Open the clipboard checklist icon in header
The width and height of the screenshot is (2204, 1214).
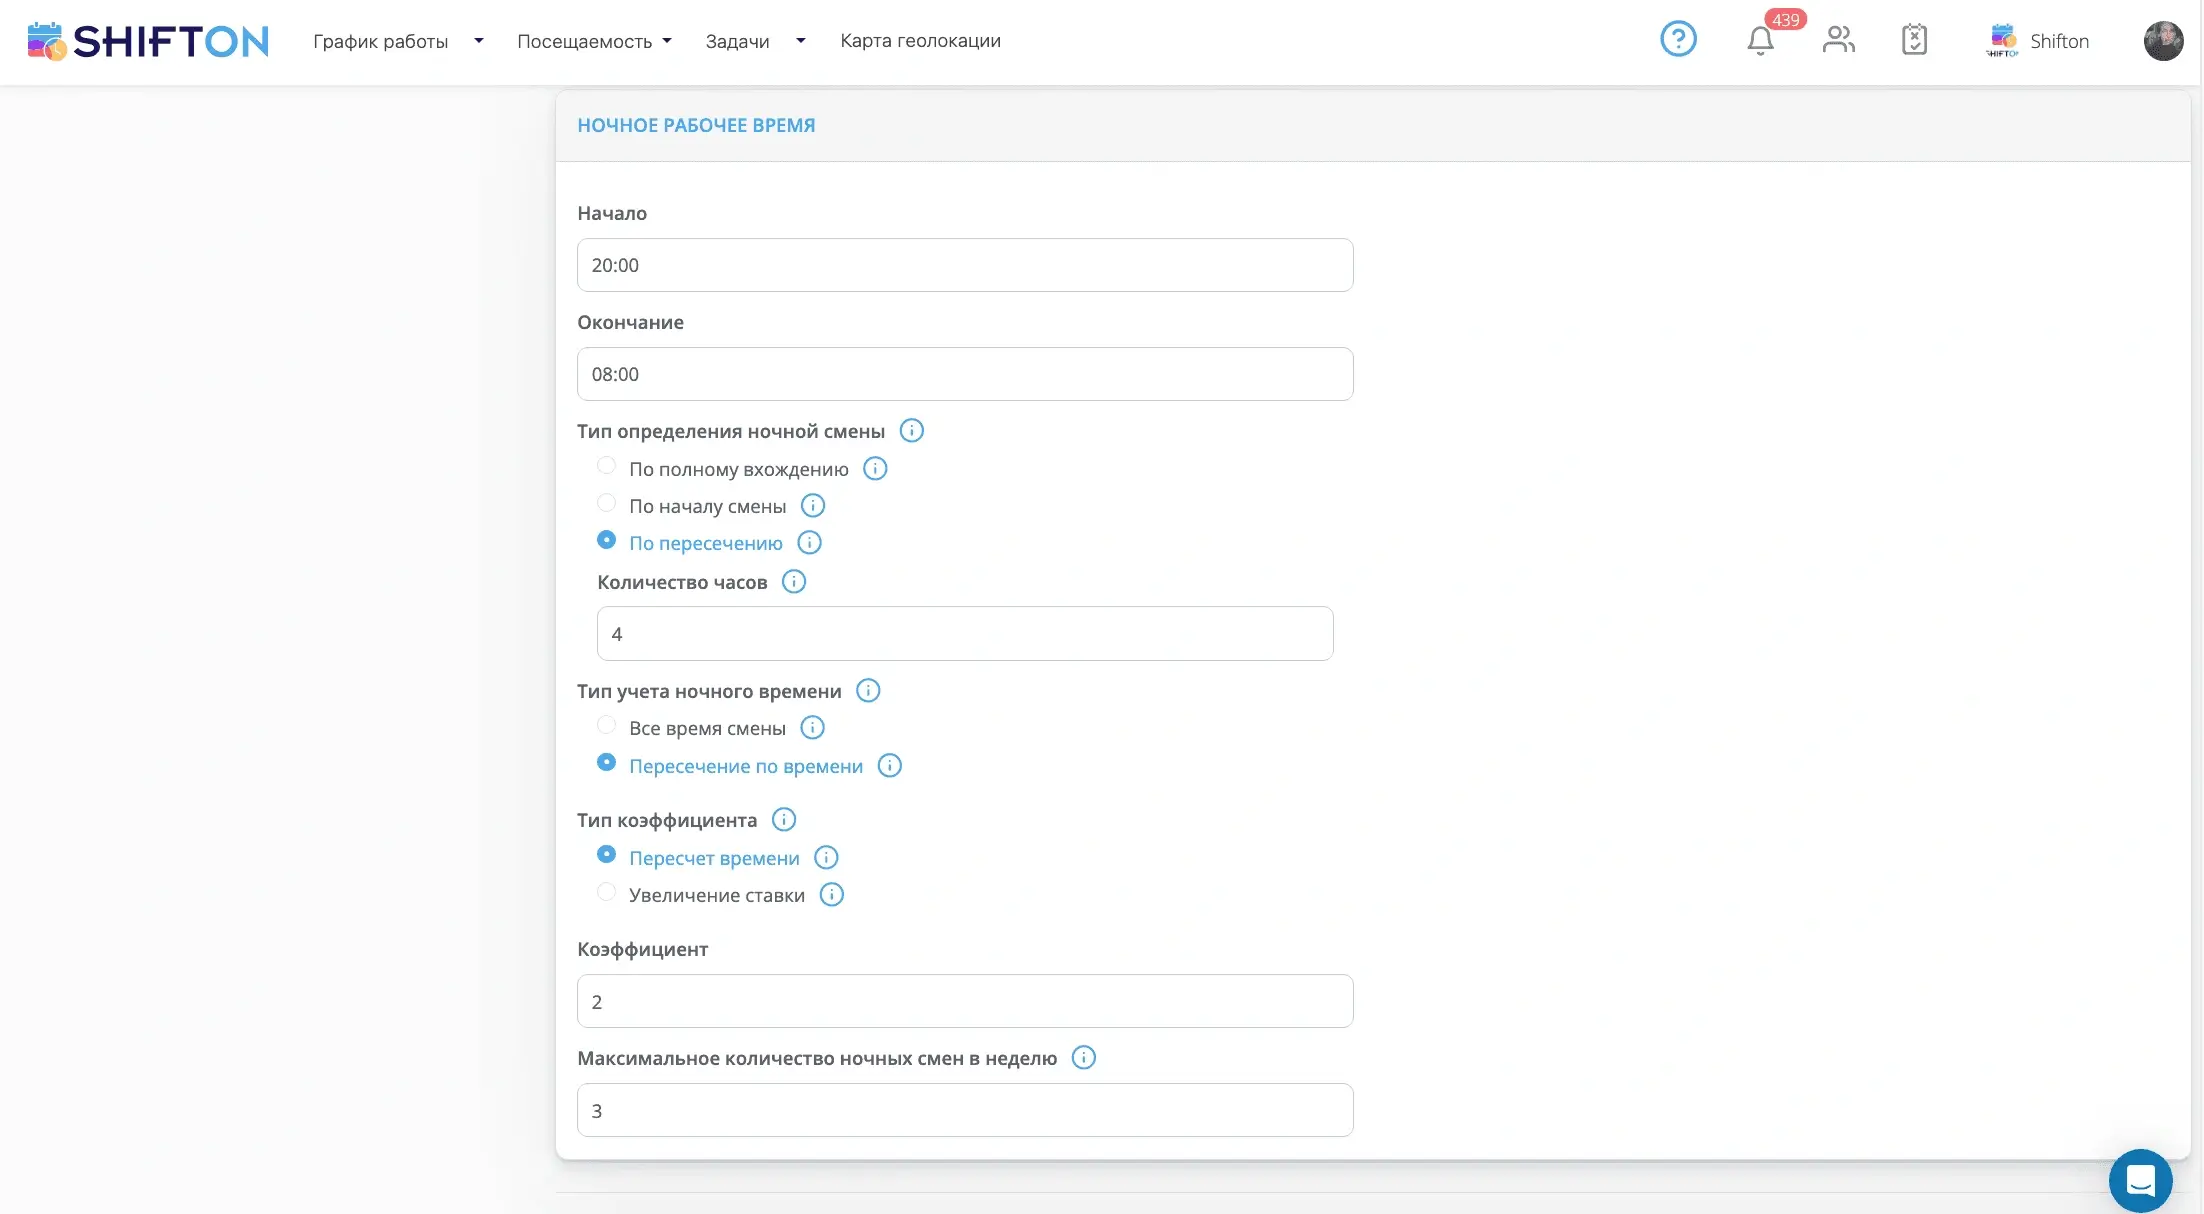[1914, 40]
